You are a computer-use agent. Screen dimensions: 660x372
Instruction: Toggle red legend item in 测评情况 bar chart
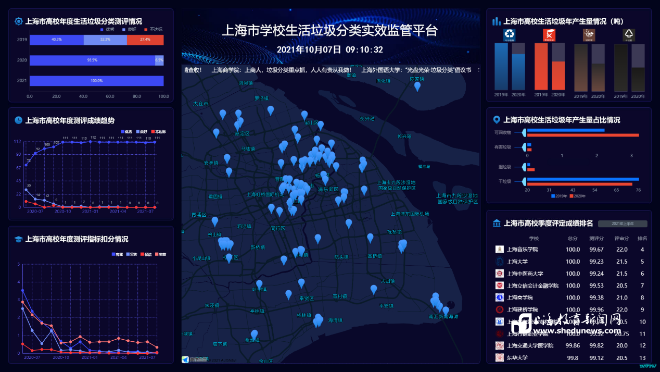pos(153,29)
